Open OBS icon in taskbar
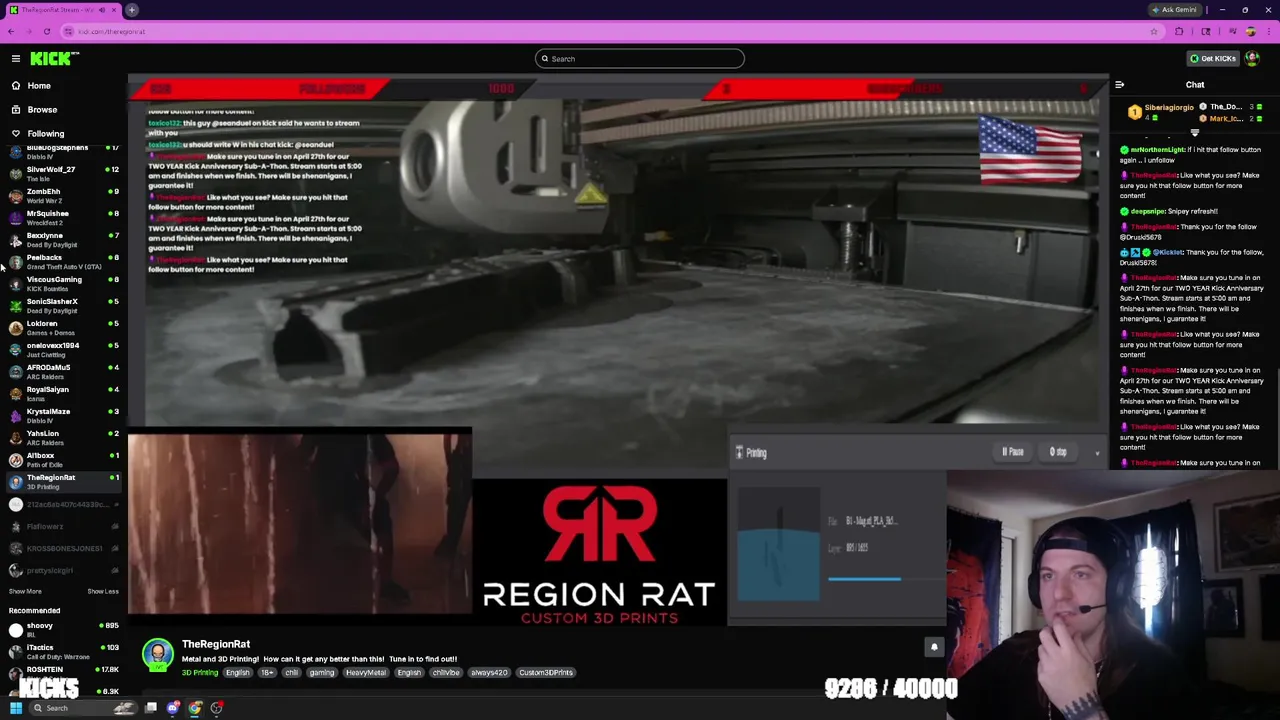1280x720 pixels. [x=217, y=708]
